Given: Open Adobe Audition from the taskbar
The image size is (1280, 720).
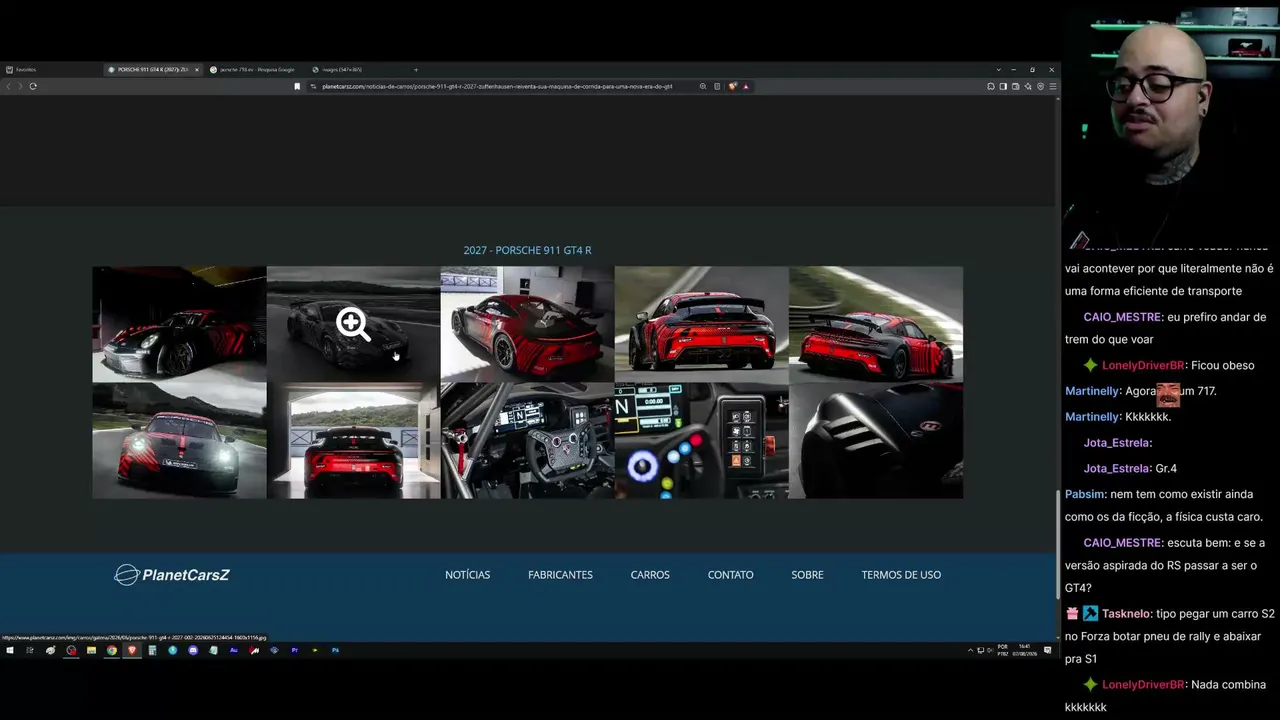Looking at the screenshot, I should [234, 650].
